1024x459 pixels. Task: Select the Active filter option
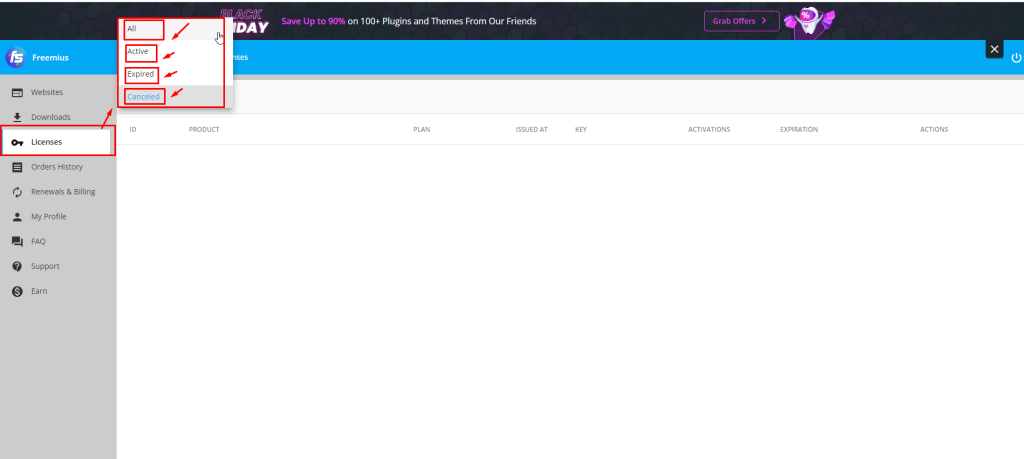click(x=175, y=52)
